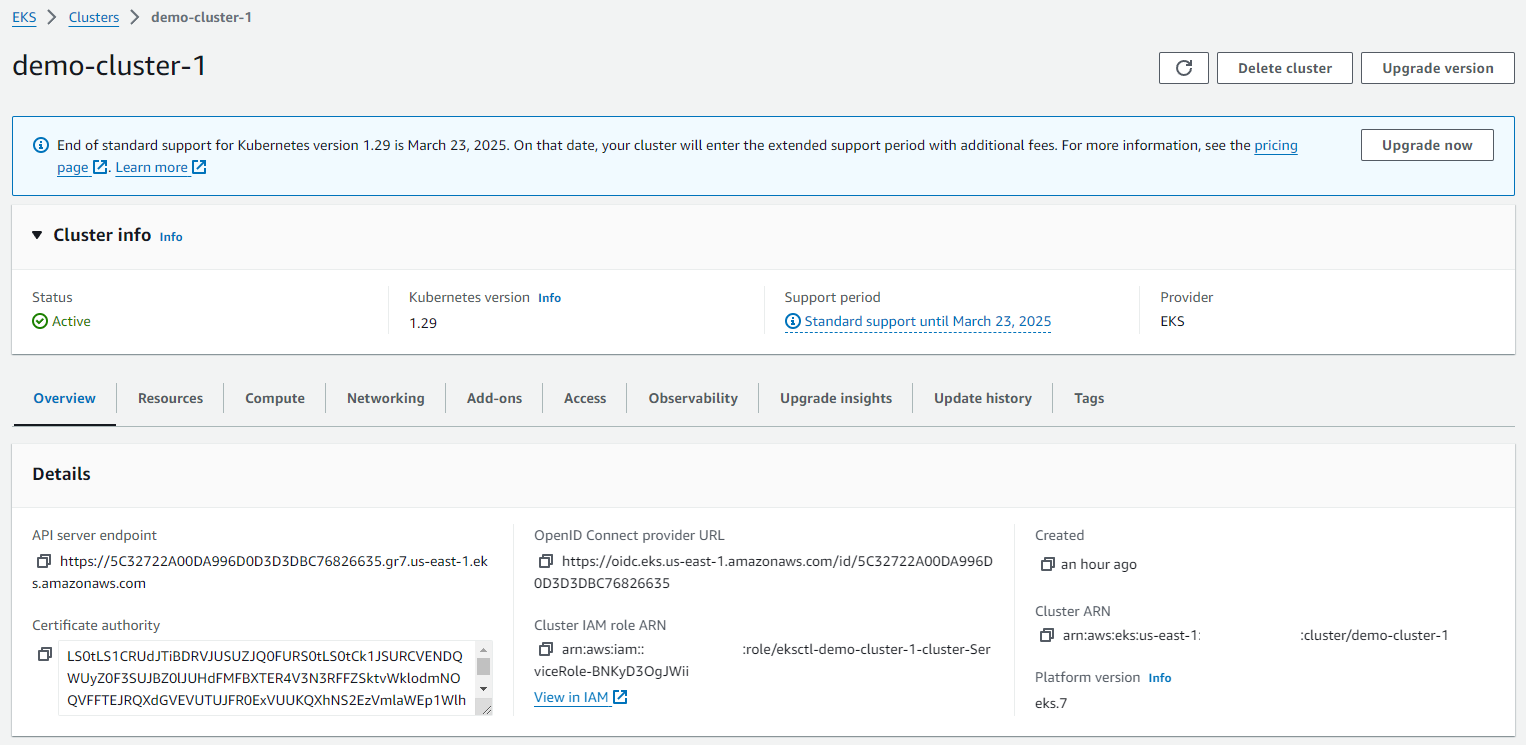Open Info link beside Cluster info
This screenshot has width=1526, height=745.
171,237
